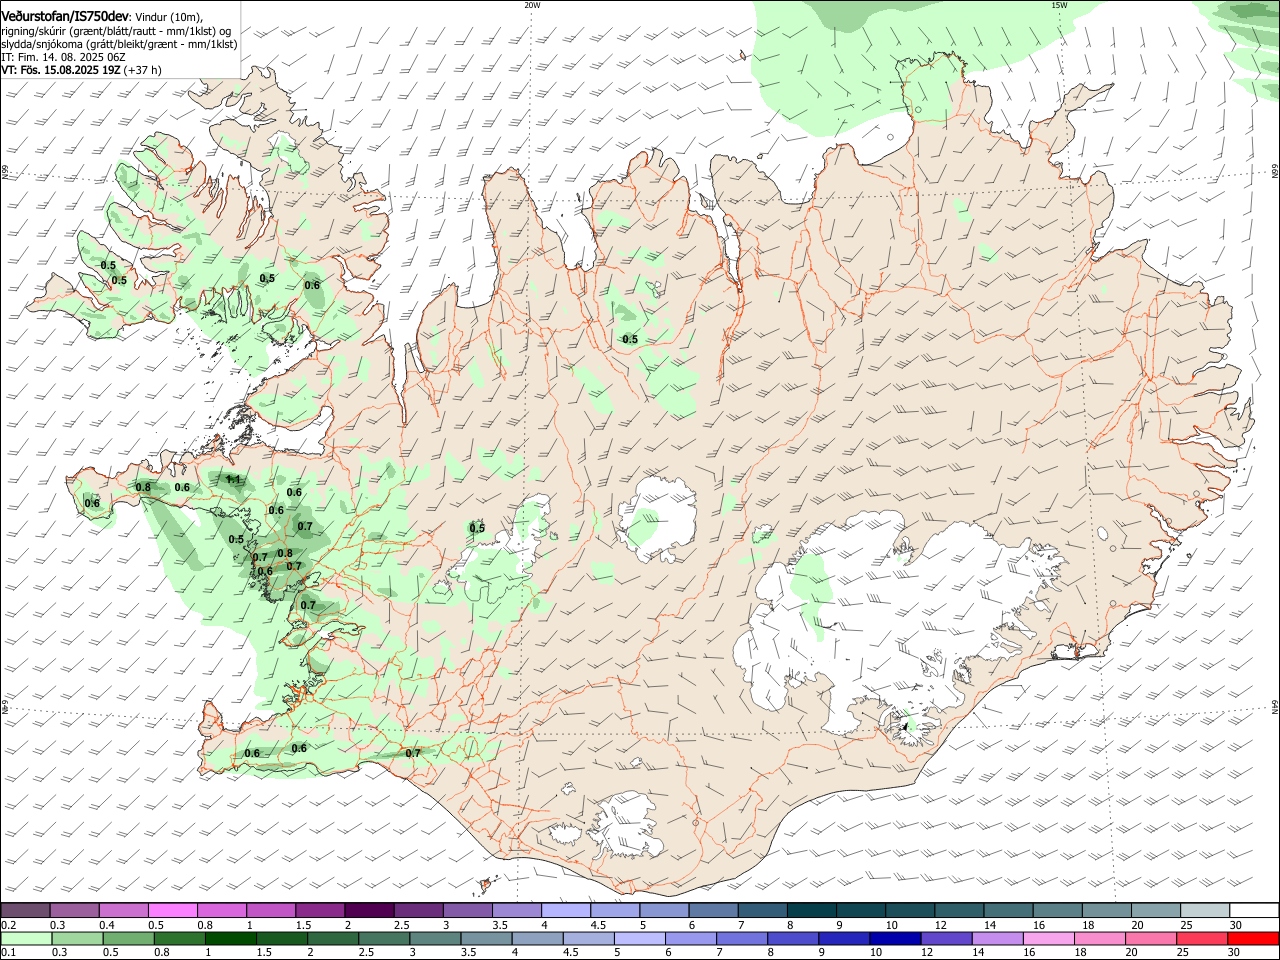The width and height of the screenshot is (1280, 960).
Task: Click the Mýrdalsjökull glacier near the south coast
Action: click(x=627, y=826)
